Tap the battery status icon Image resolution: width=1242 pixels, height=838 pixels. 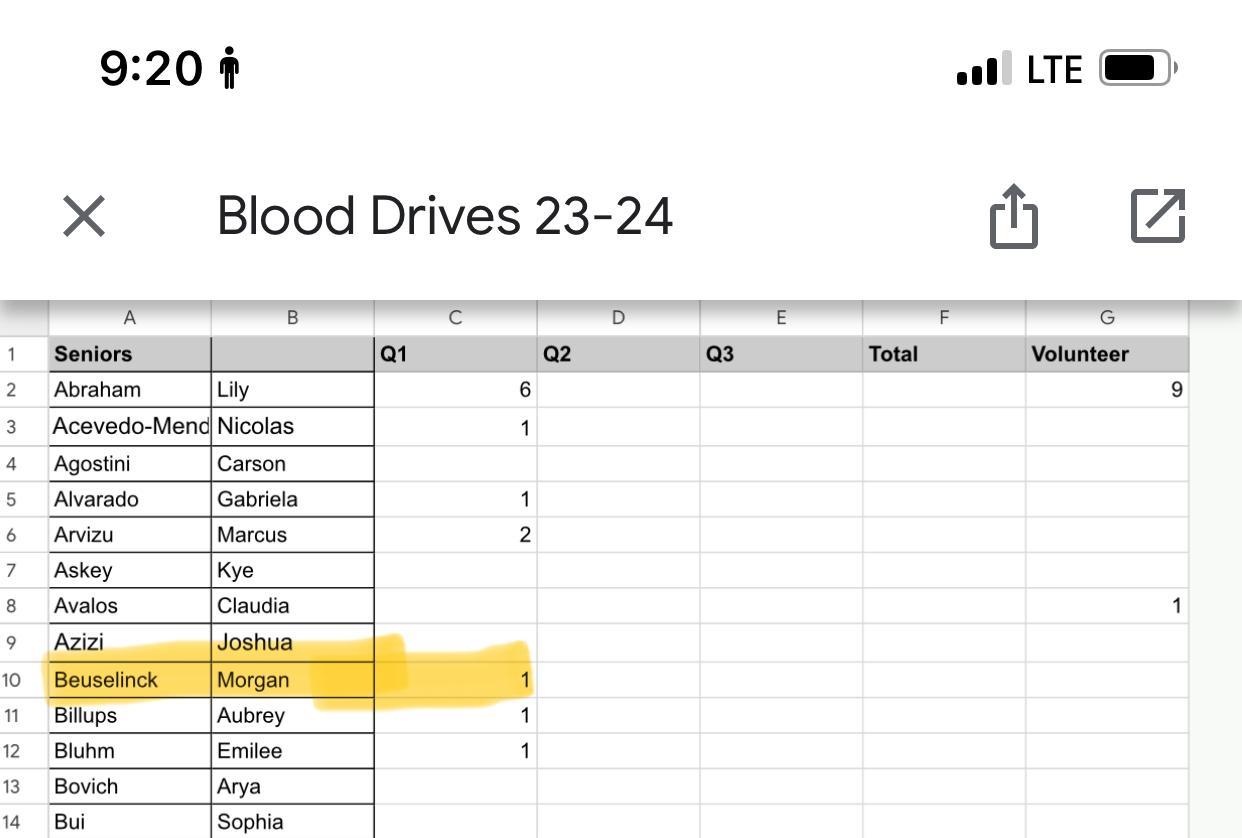tap(1138, 69)
